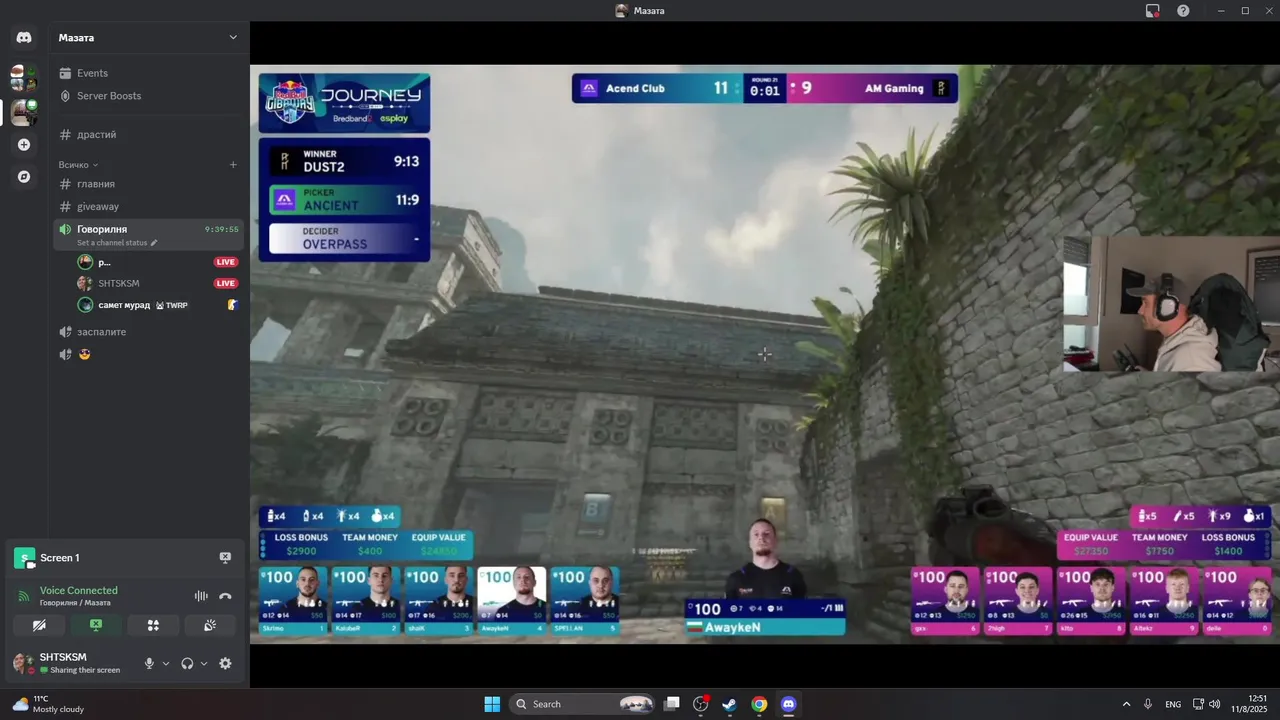Screen dimensions: 1280x720
Task: Click LIVE badge next to p… user
Action: (x=226, y=262)
